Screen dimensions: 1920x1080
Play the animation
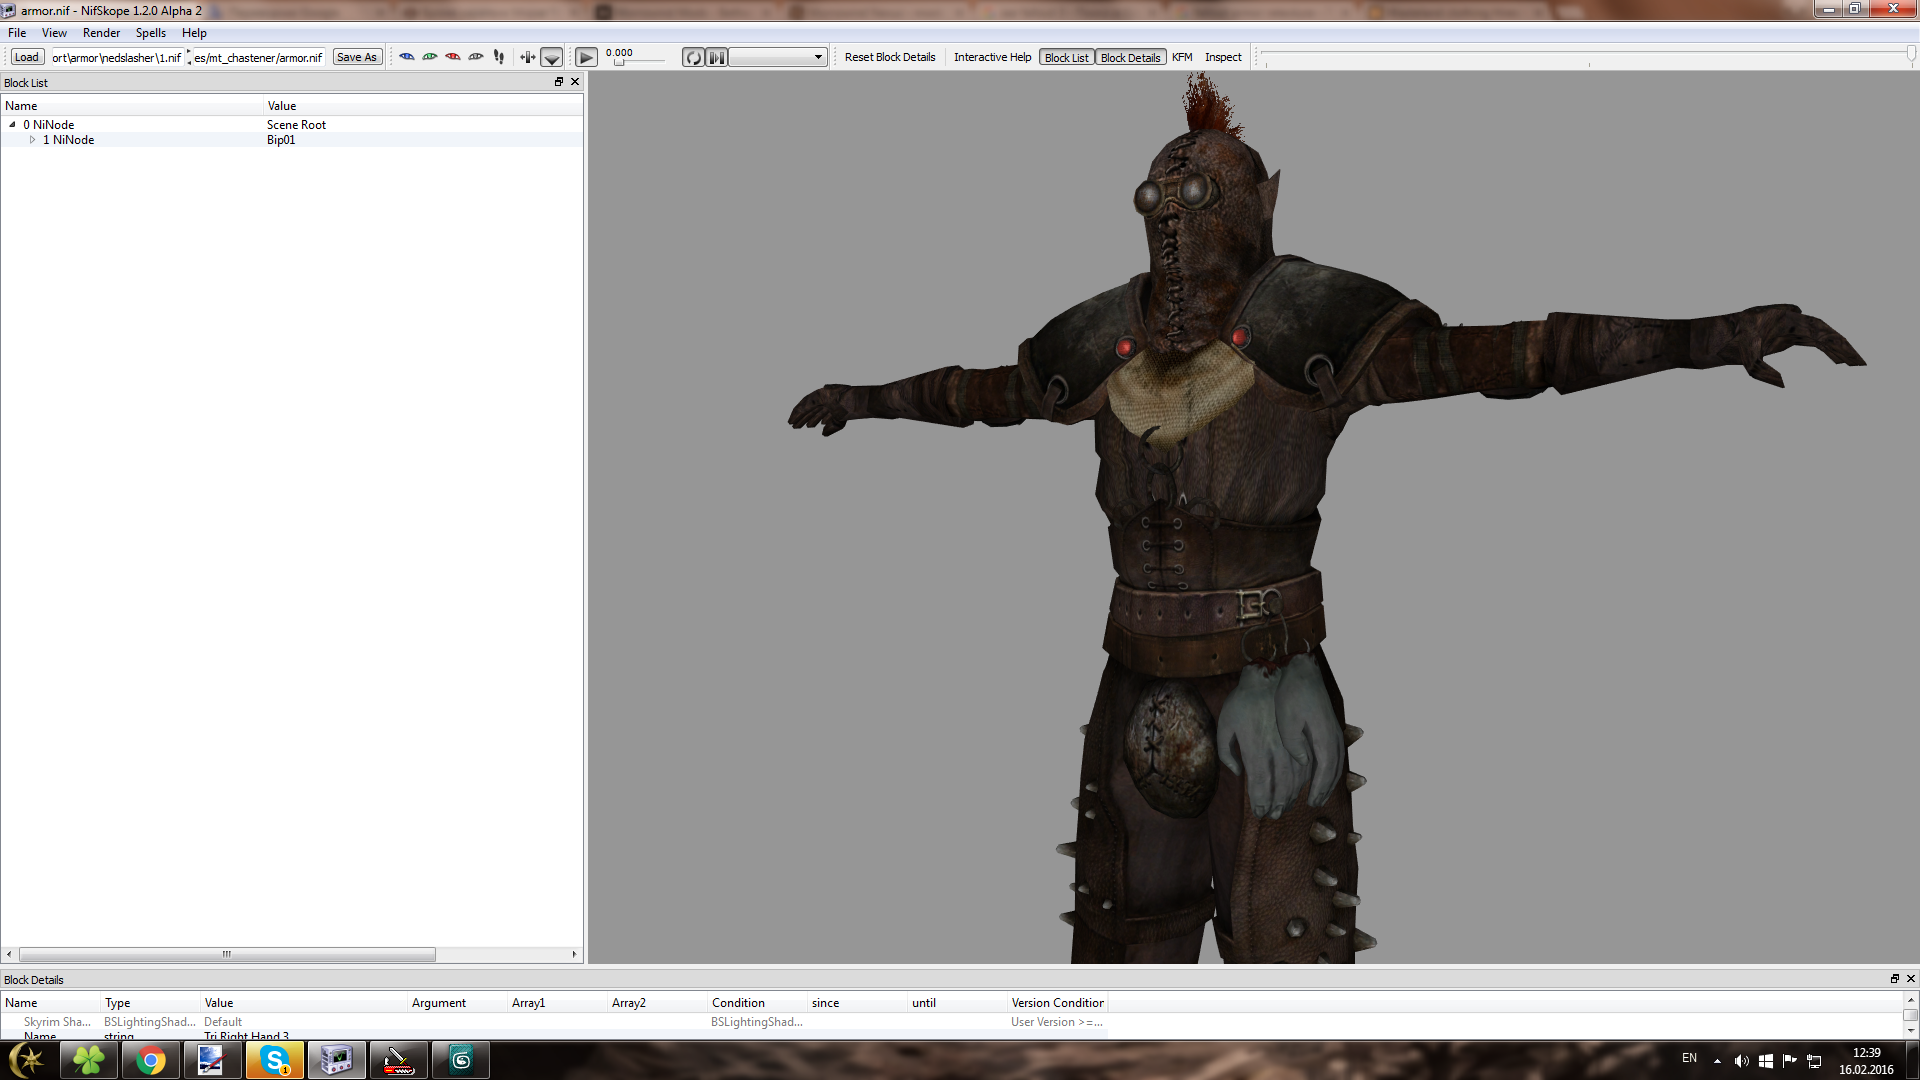[x=587, y=57]
